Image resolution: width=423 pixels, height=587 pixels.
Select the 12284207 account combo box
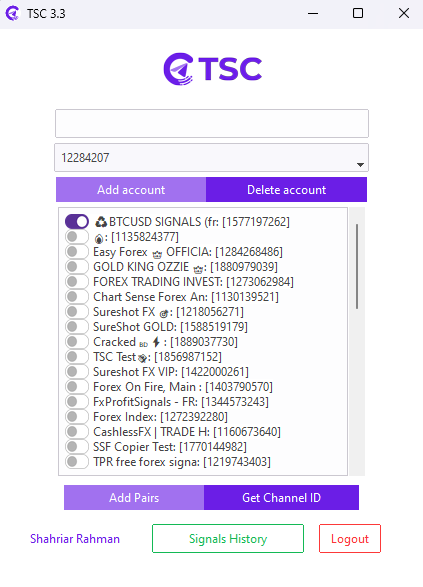point(212,158)
